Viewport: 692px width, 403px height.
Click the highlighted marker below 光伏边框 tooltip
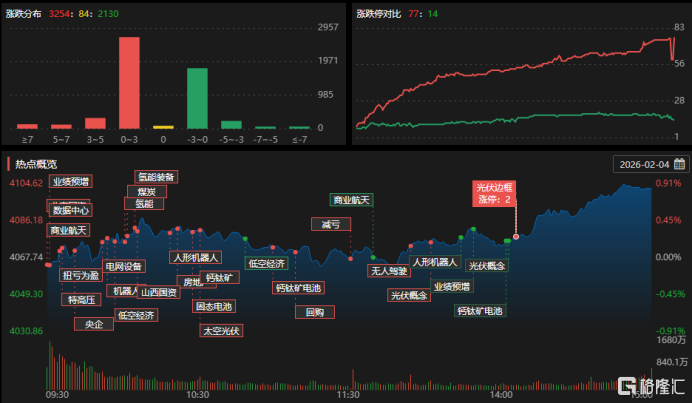coord(516,237)
